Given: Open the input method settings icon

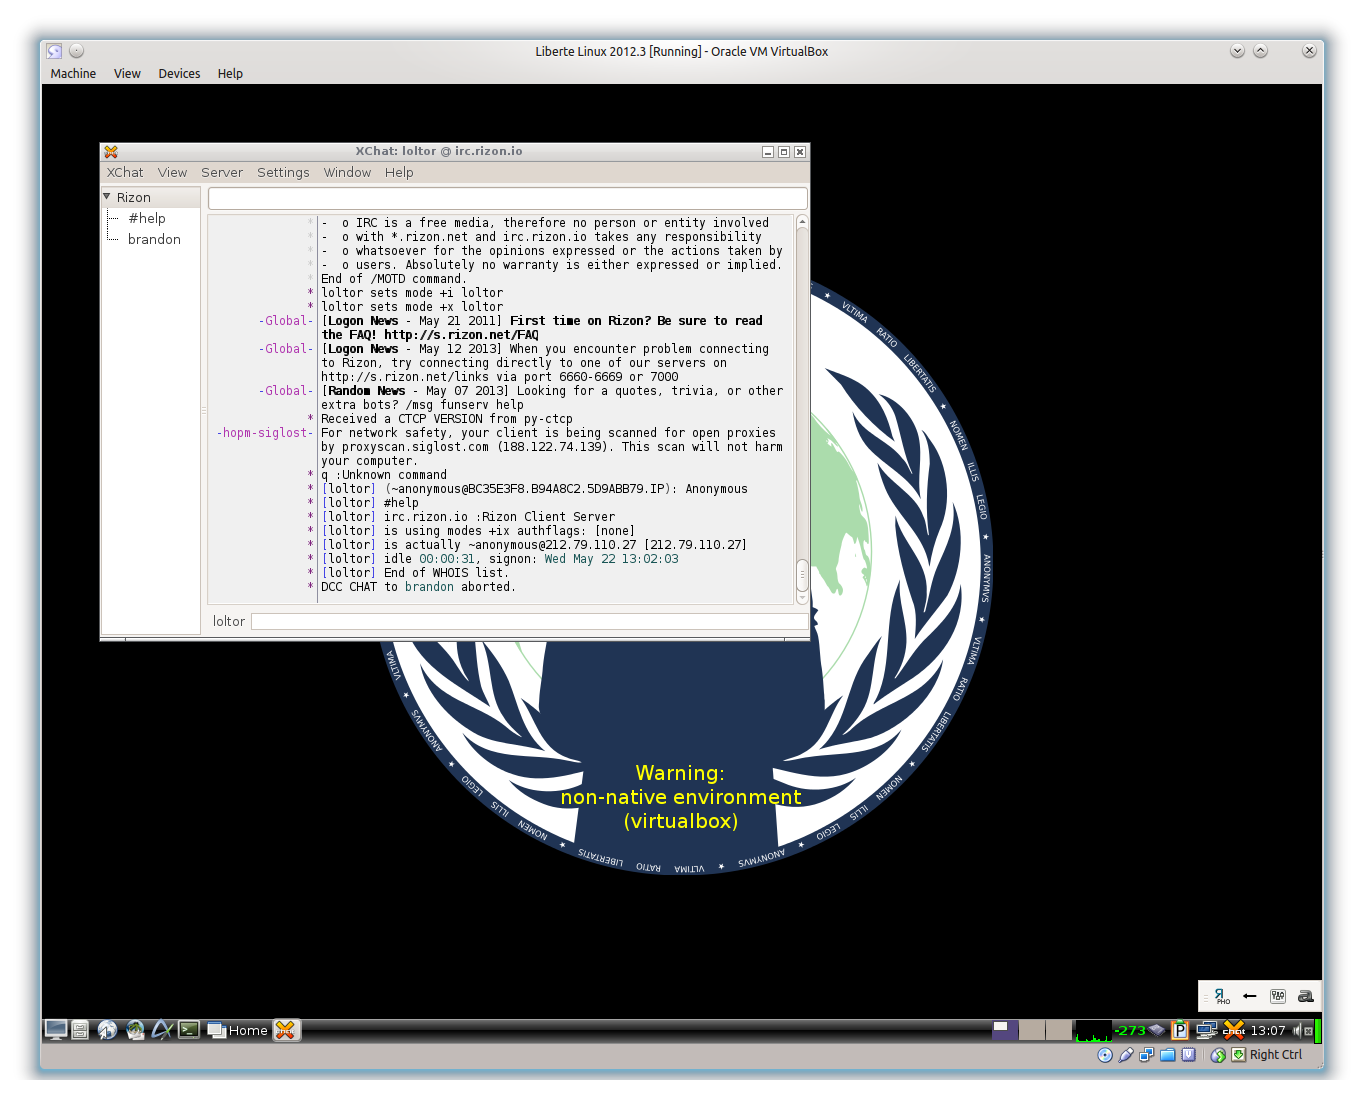Looking at the screenshot, I should tap(1277, 996).
